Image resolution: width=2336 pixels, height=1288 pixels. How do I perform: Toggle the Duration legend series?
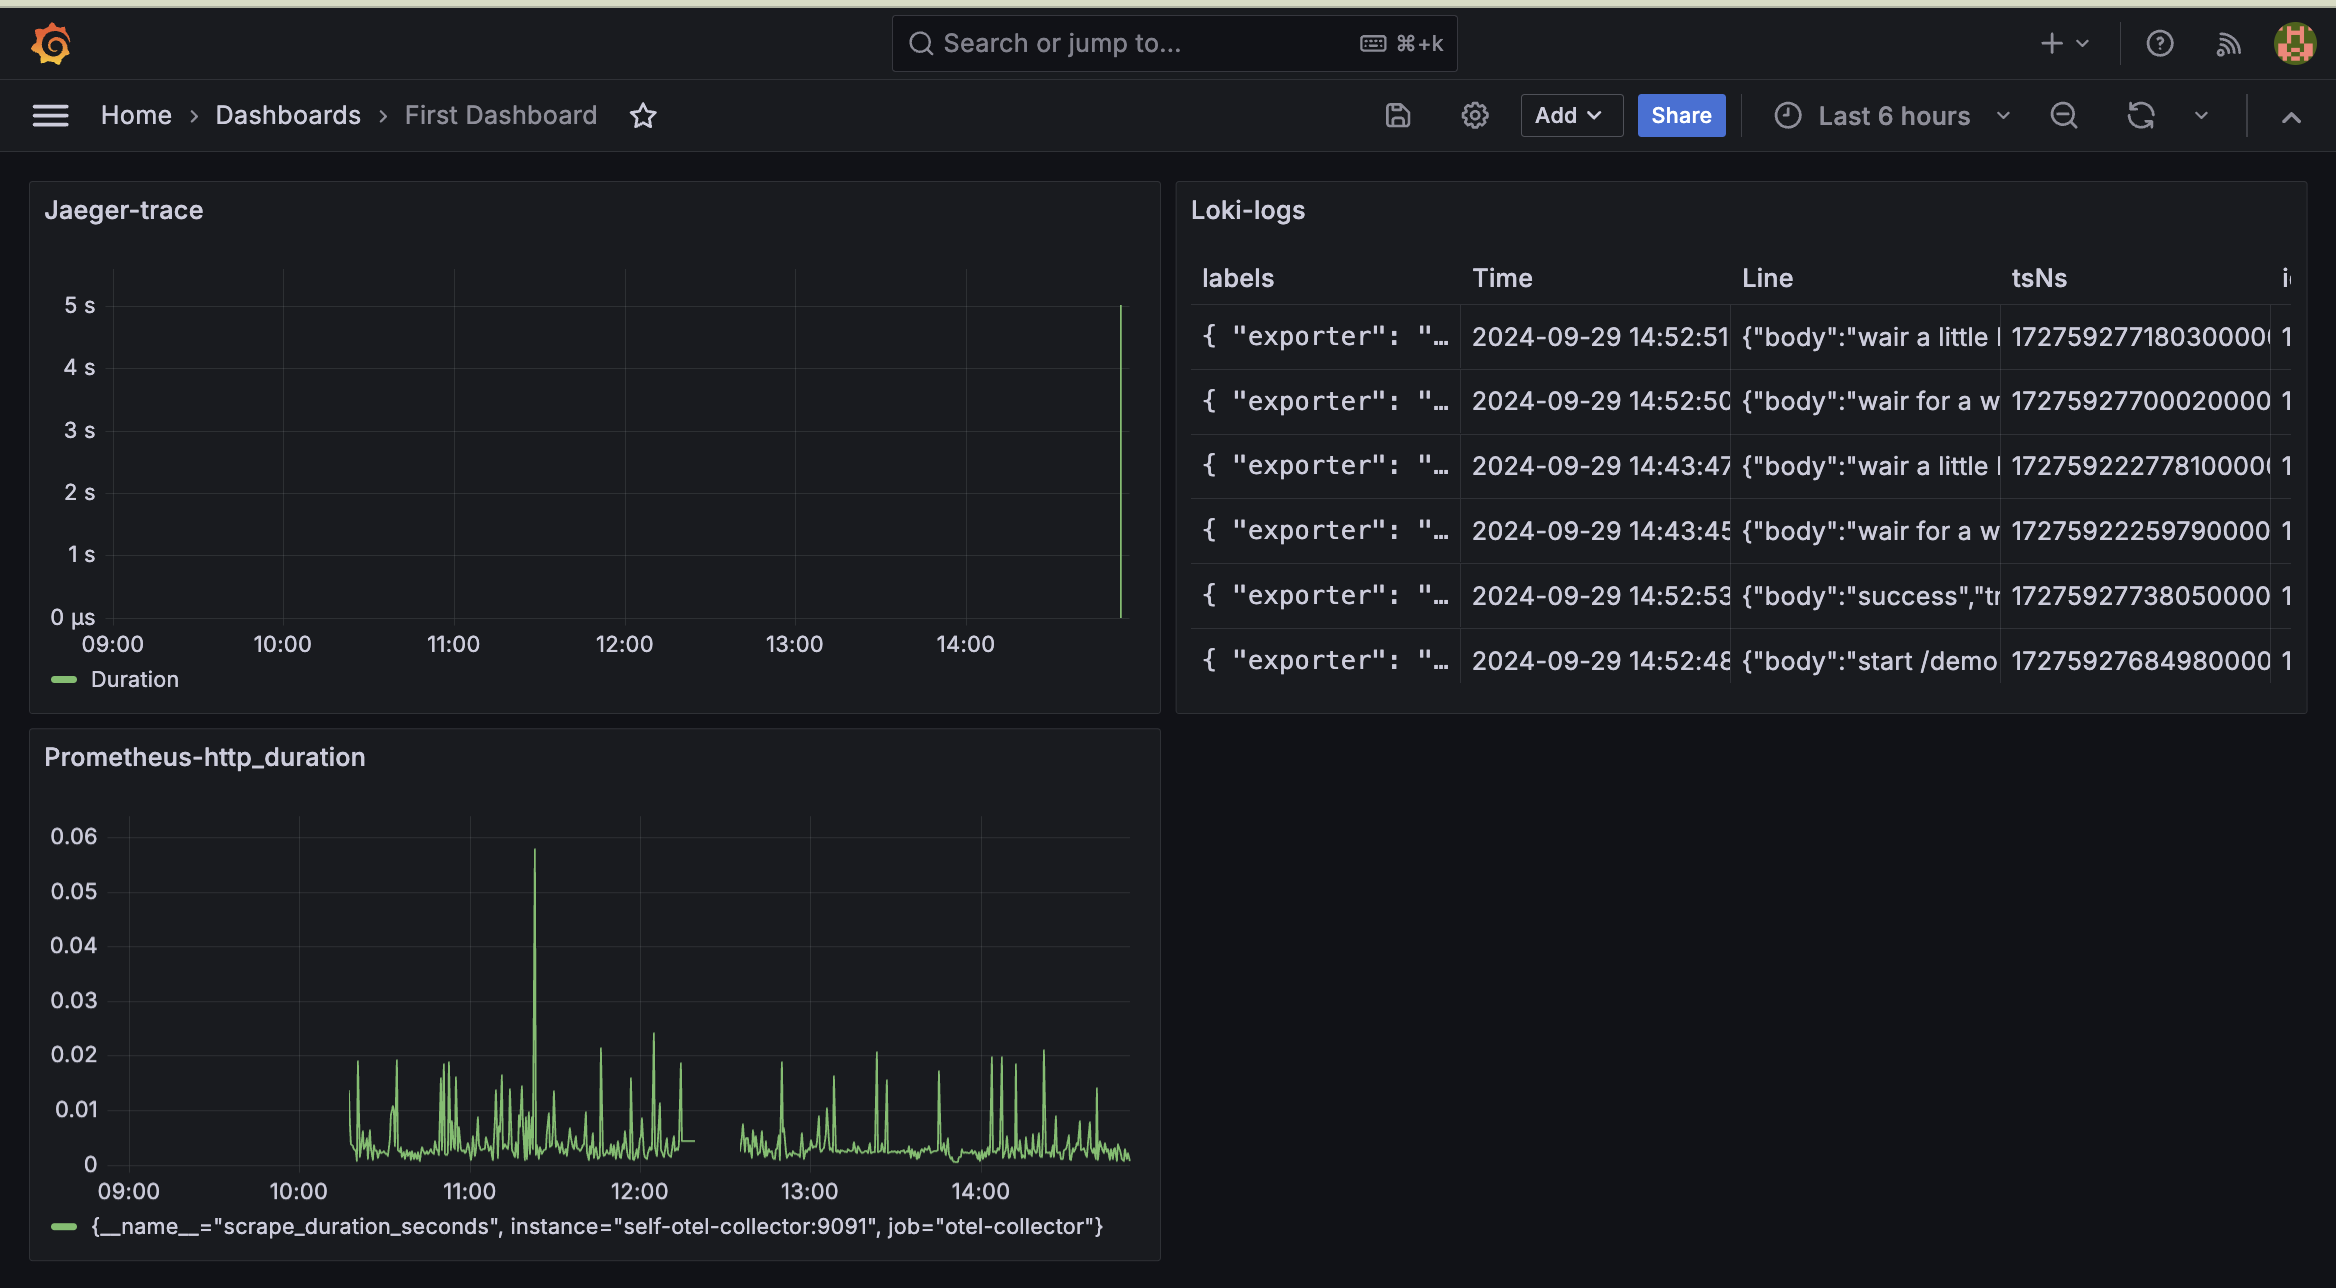click(134, 680)
